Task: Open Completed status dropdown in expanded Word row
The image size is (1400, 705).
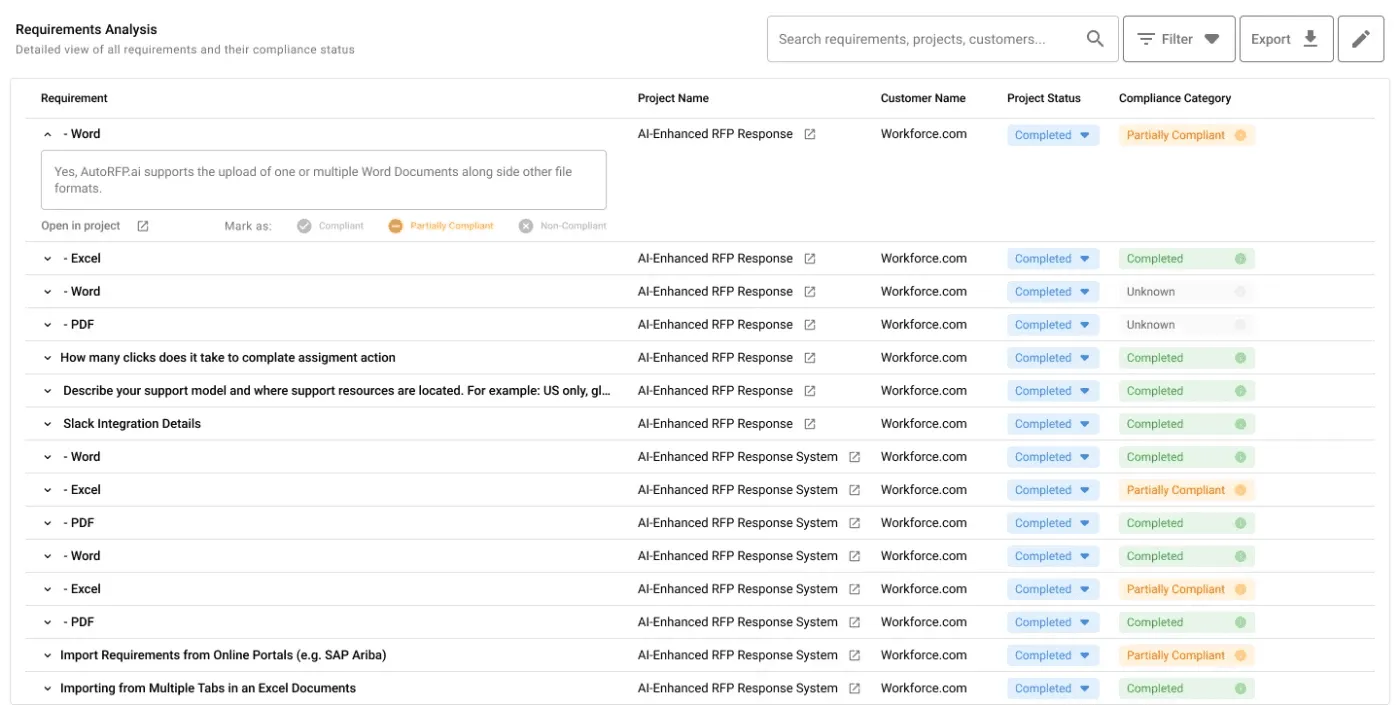Action: 1053,135
